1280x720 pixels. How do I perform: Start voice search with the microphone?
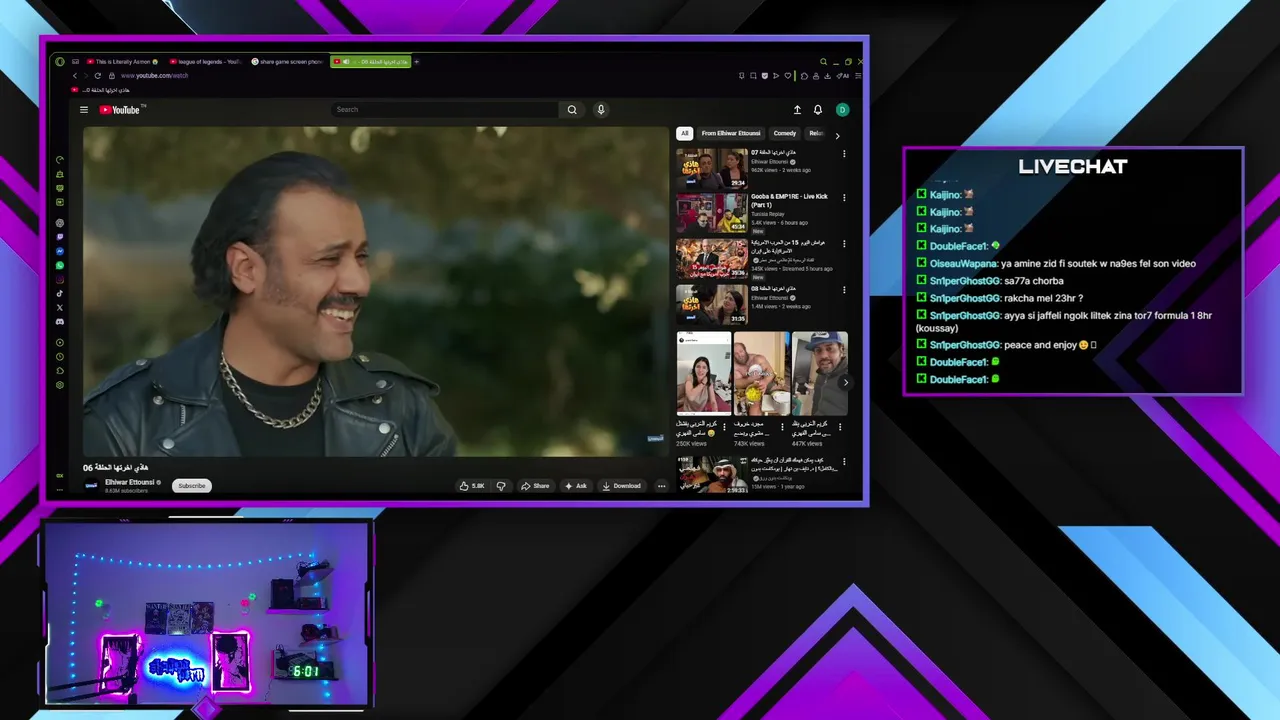[601, 110]
